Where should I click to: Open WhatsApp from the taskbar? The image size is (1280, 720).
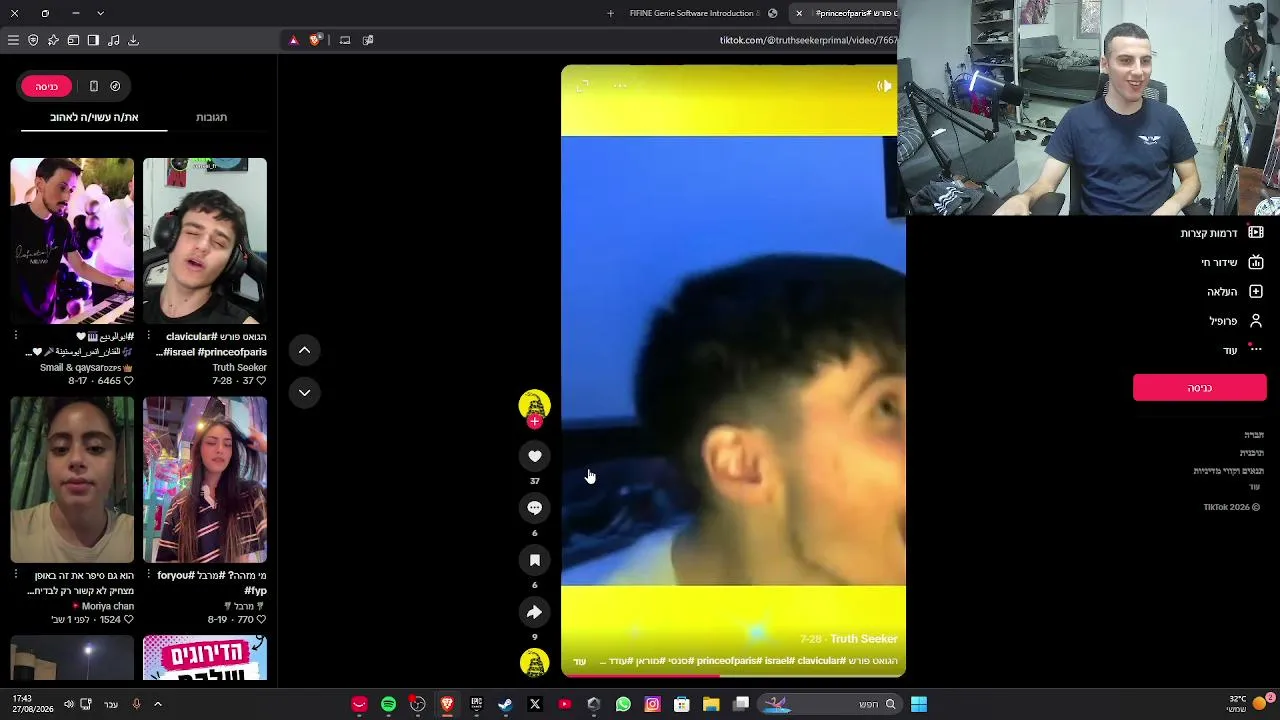click(x=623, y=704)
